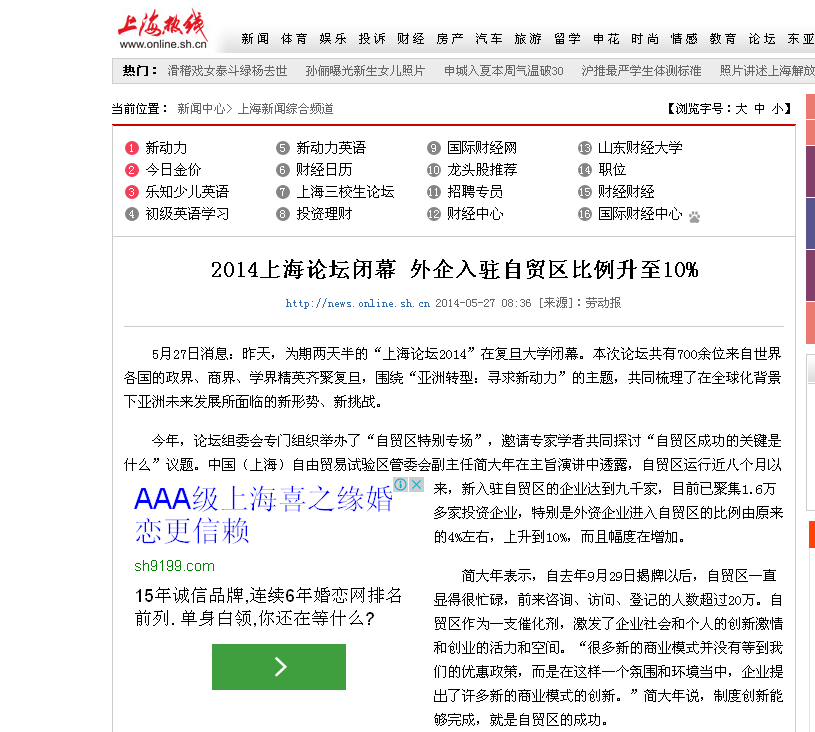Click the 上海新闻综合频道 breadcrumb link
This screenshot has width=815, height=732.
285,109
